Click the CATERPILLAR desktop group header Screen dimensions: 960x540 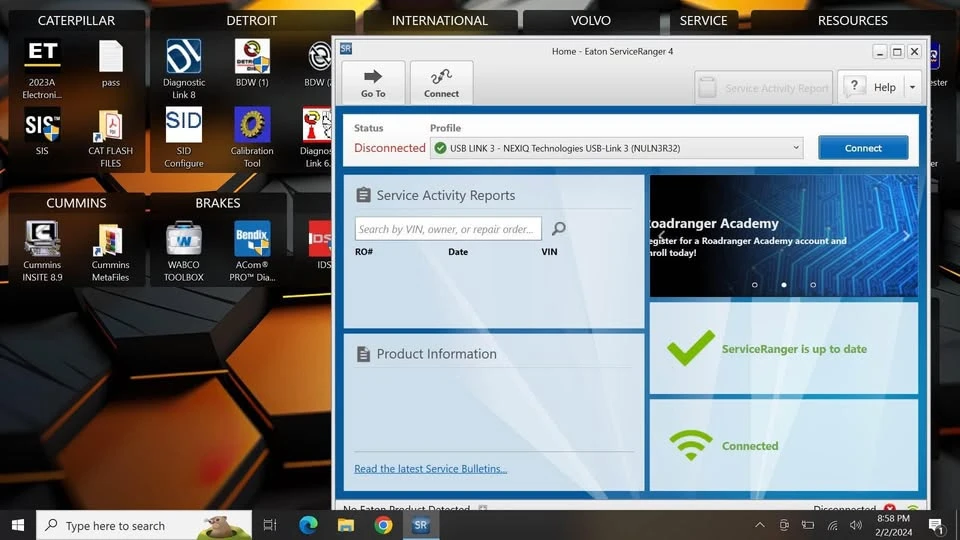pyautogui.click(x=77, y=20)
